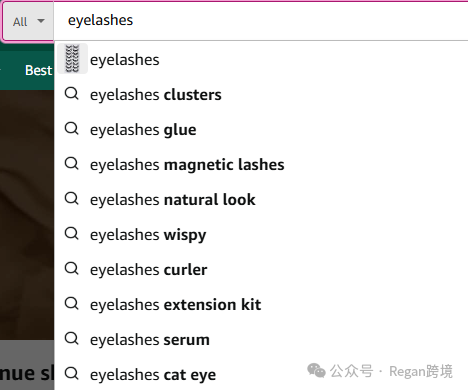Click the search box containing eyelashes
This screenshot has height=390, width=468.
[x=261, y=21]
